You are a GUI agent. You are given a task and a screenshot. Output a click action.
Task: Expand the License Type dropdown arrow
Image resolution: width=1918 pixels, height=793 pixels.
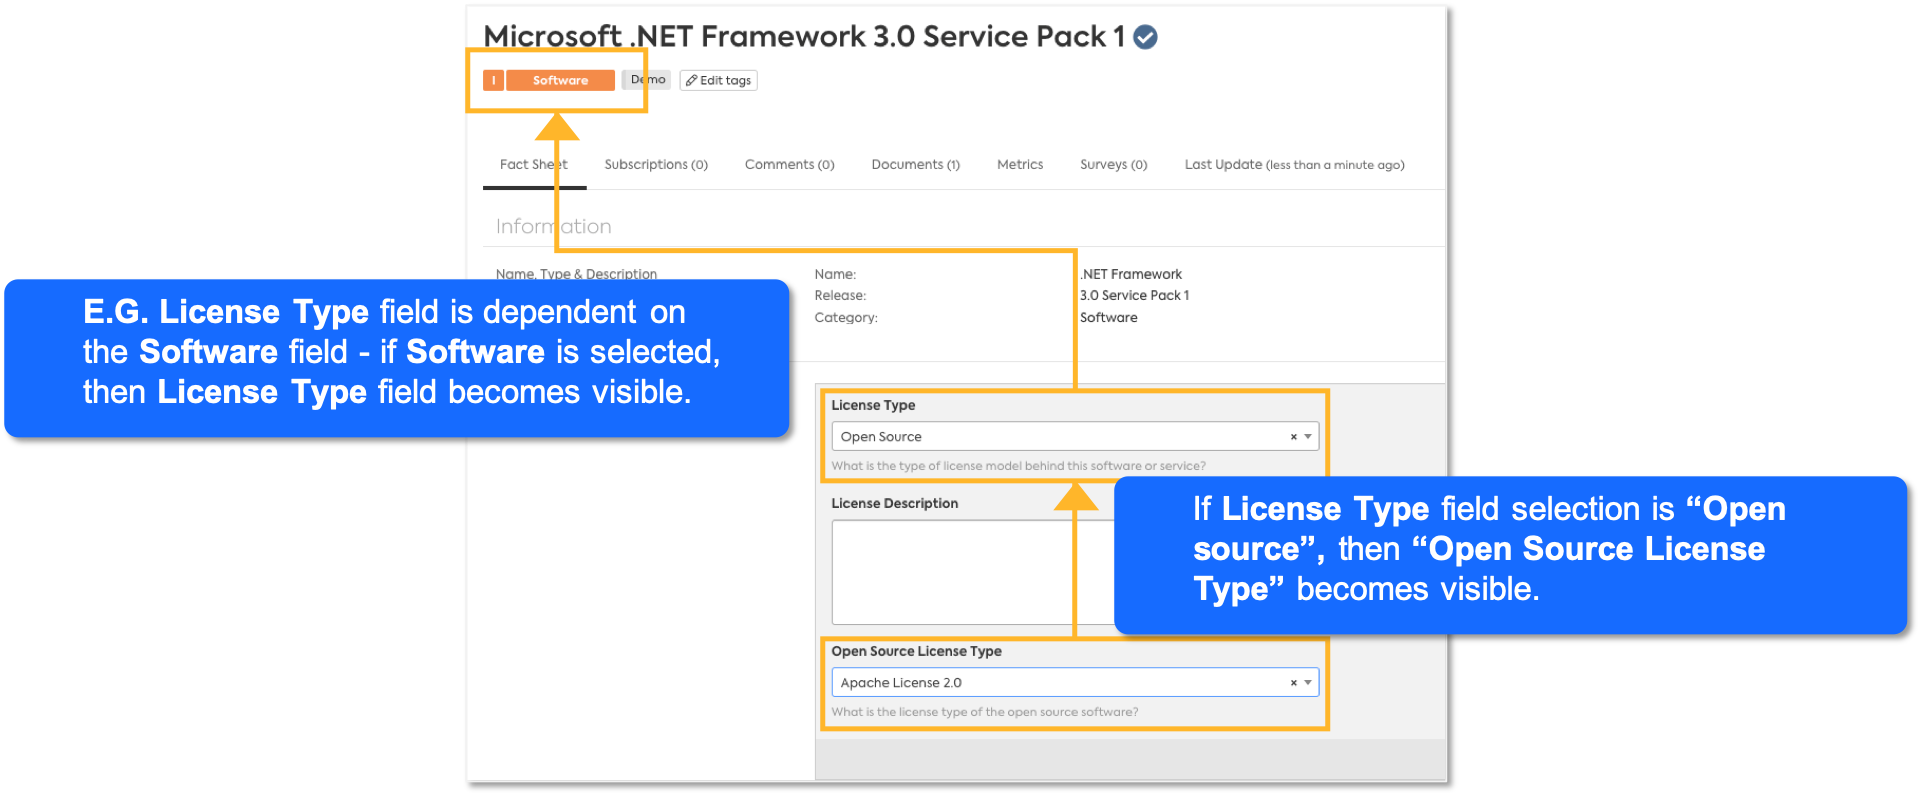coord(1308,437)
